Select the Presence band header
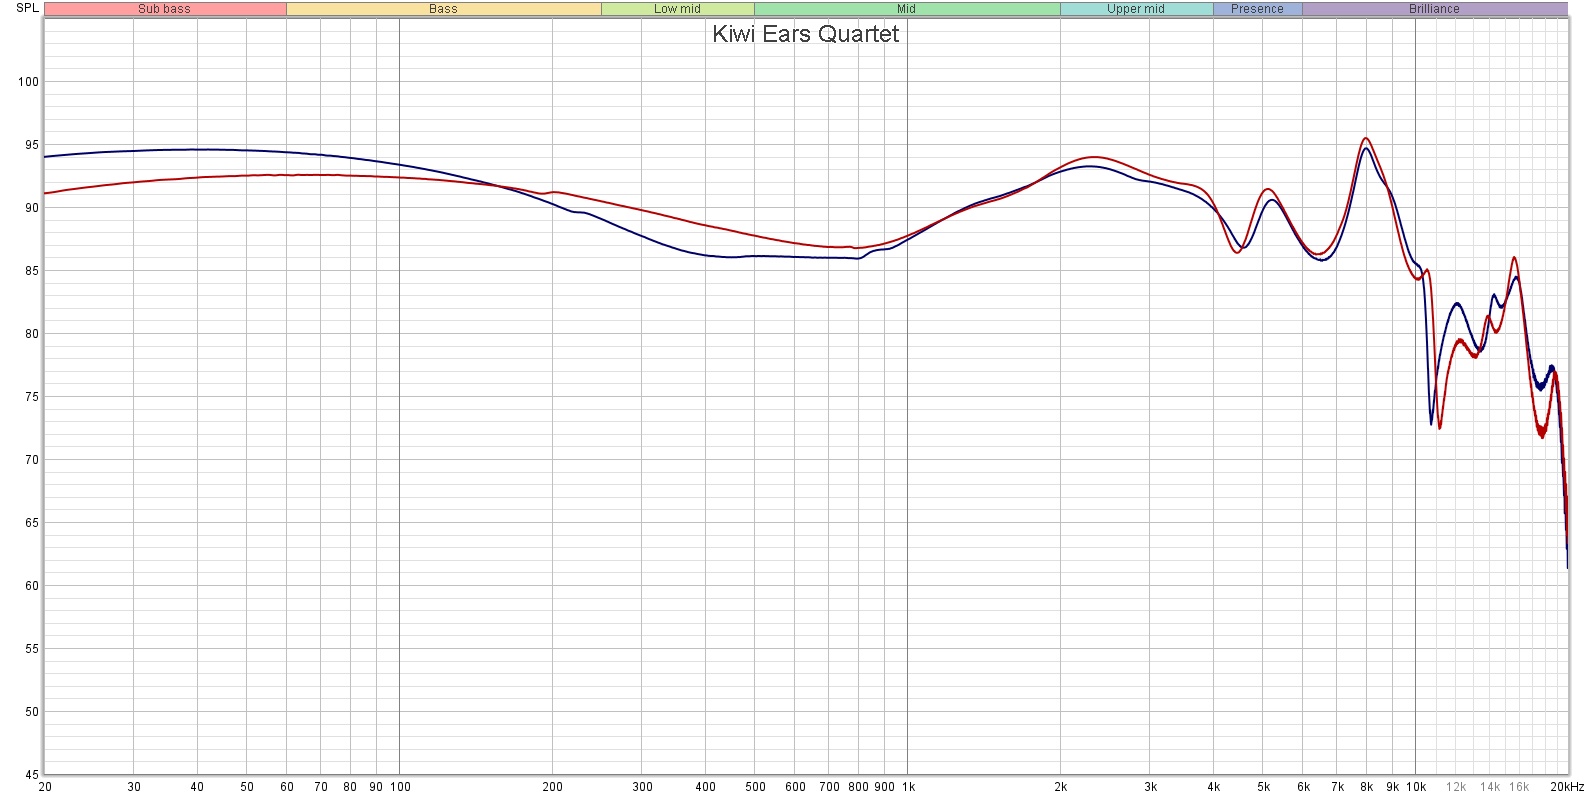Viewport: 1590px width, 798px height. tap(1257, 9)
